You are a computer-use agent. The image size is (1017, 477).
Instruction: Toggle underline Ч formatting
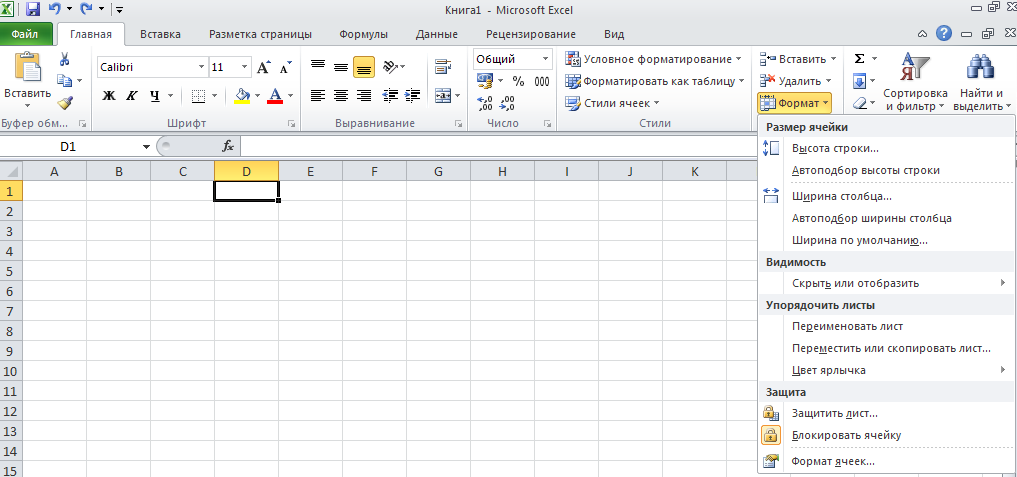pyautogui.click(x=154, y=96)
